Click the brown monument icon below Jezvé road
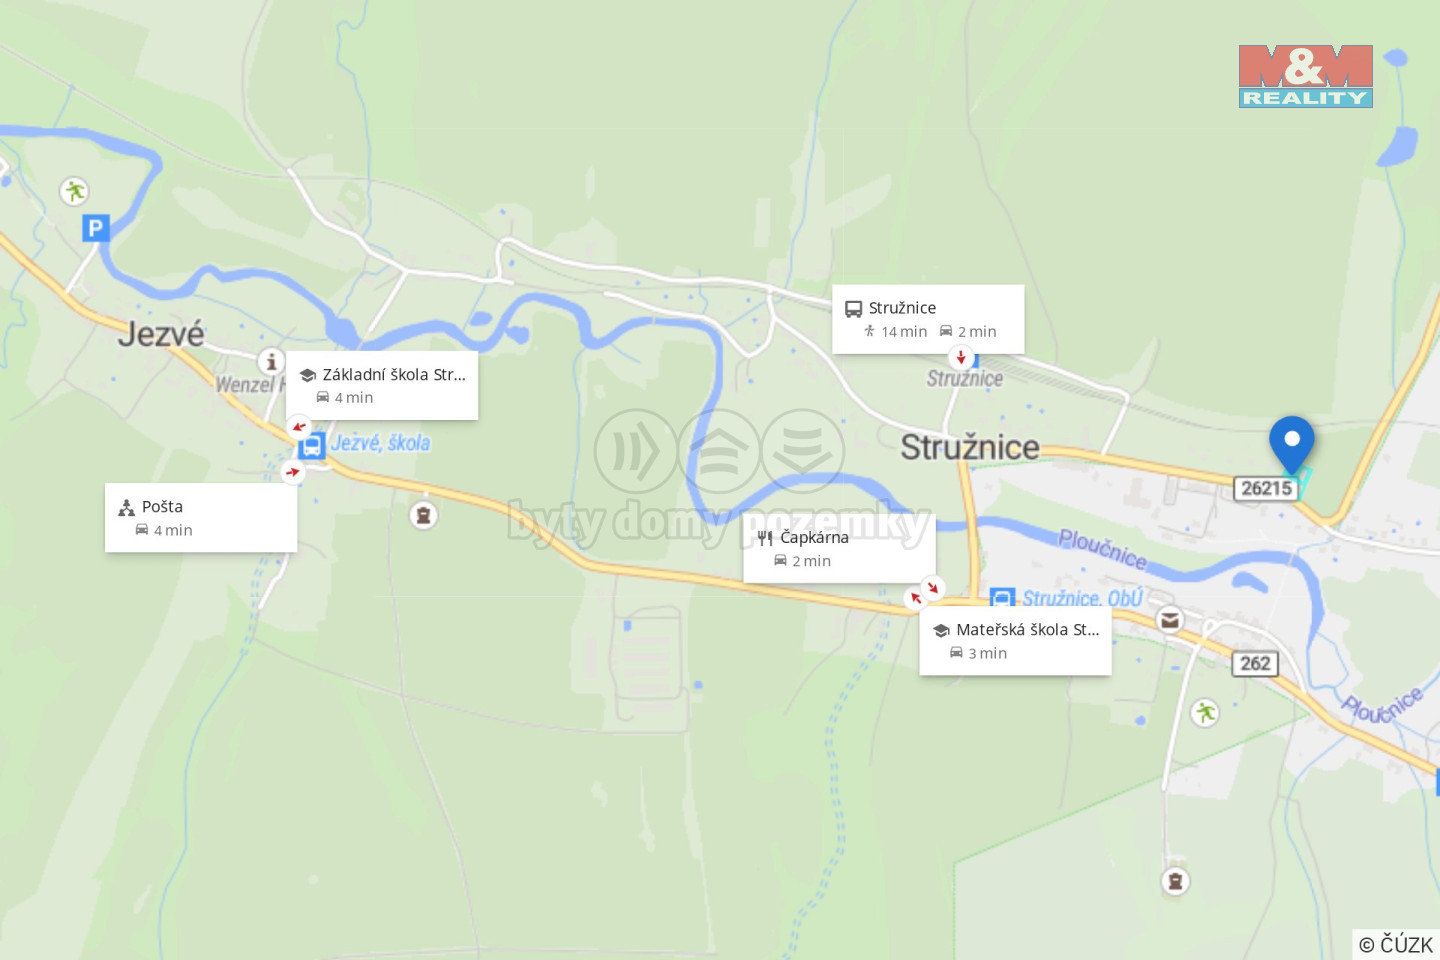 click(424, 515)
